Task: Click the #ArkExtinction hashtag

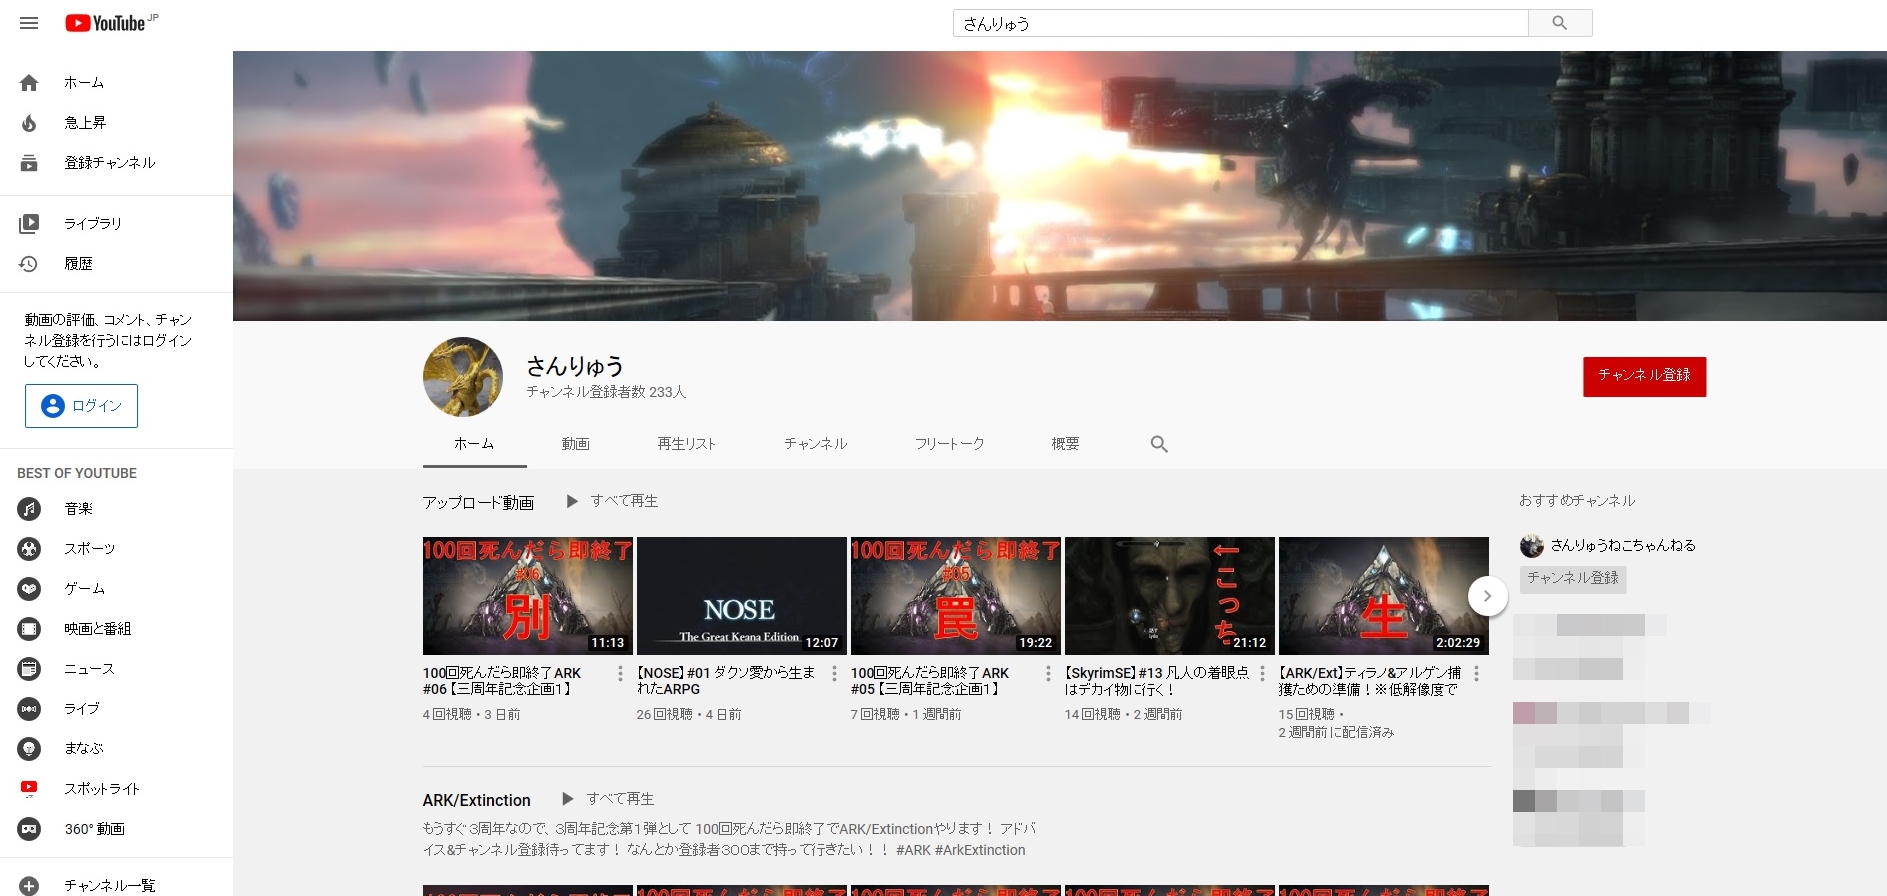Action: (x=980, y=850)
